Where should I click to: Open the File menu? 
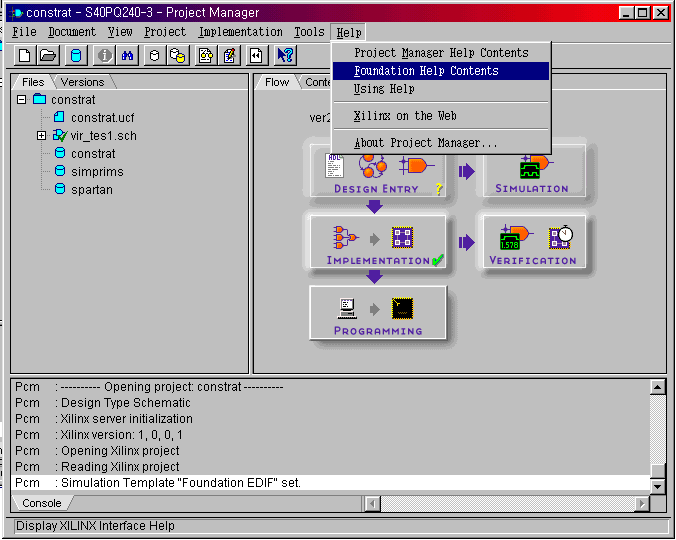pos(24,32)
